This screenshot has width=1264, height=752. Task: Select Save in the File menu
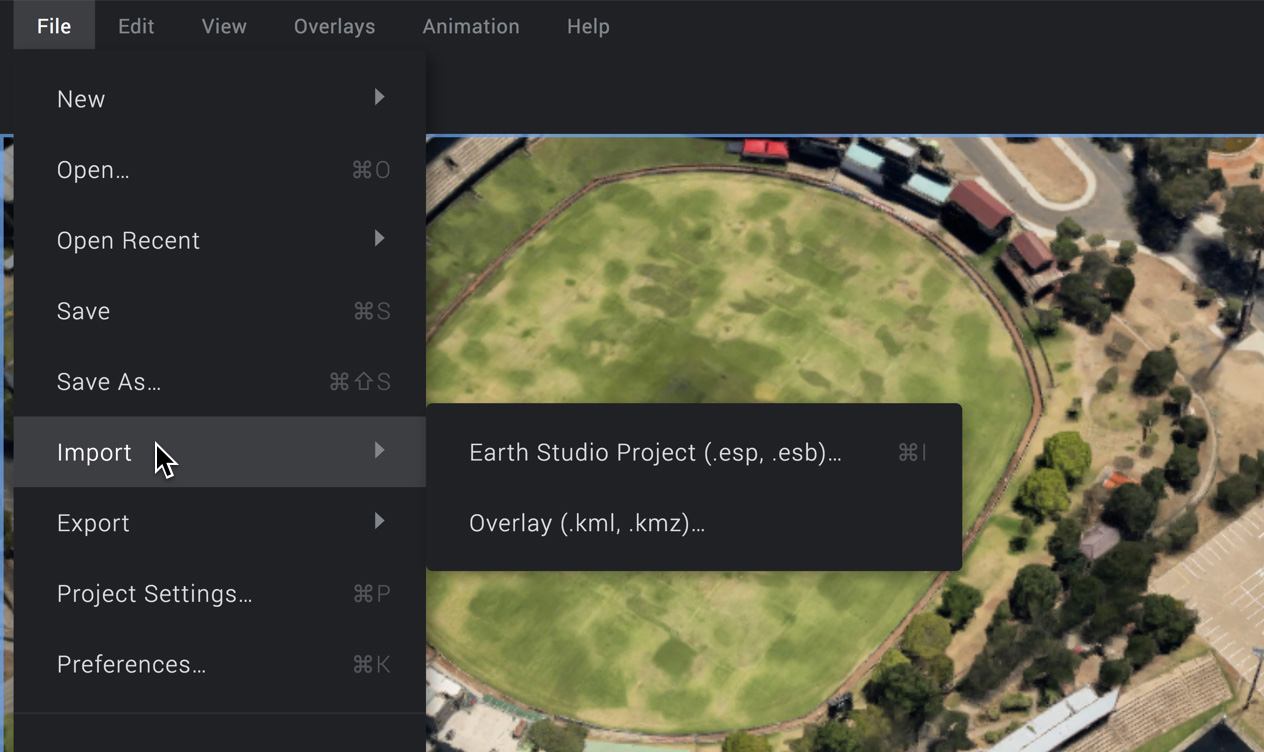pos(83,311)
